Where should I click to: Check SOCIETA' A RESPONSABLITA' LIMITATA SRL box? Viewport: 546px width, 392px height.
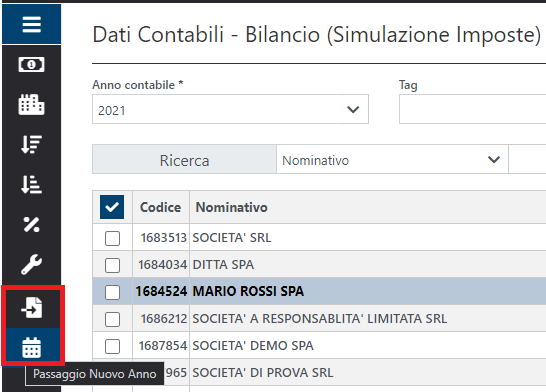112,319
